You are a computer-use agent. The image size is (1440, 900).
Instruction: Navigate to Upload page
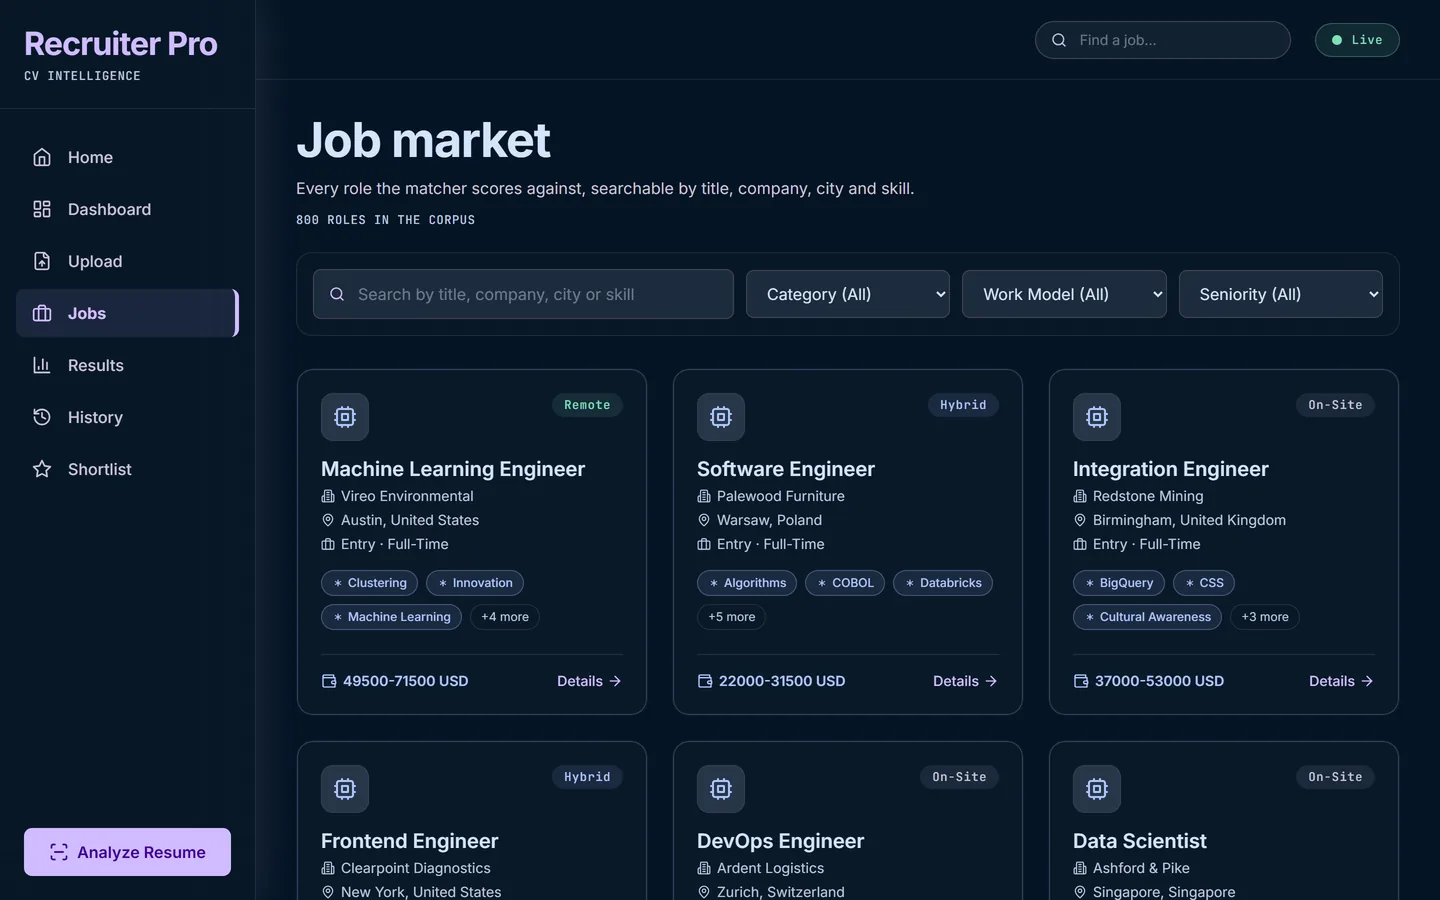tap(127, 261)
